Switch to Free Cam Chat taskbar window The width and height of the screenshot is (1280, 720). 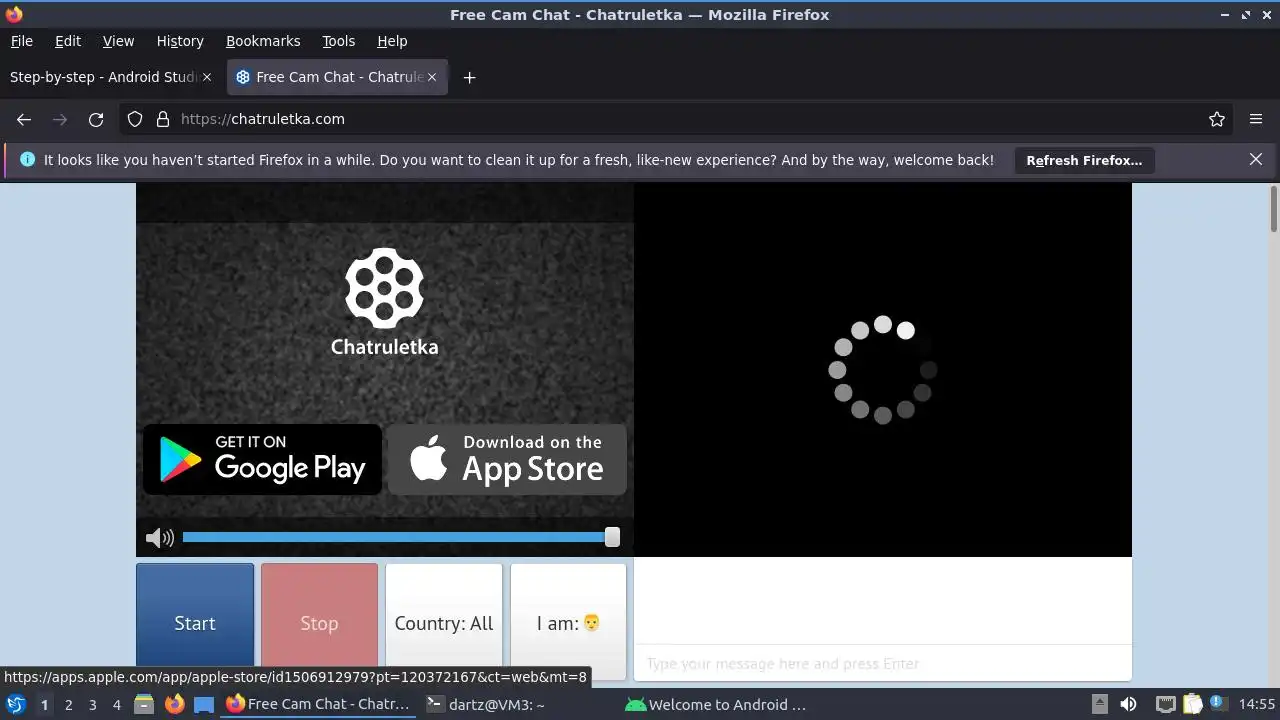(x=319, y=704)
